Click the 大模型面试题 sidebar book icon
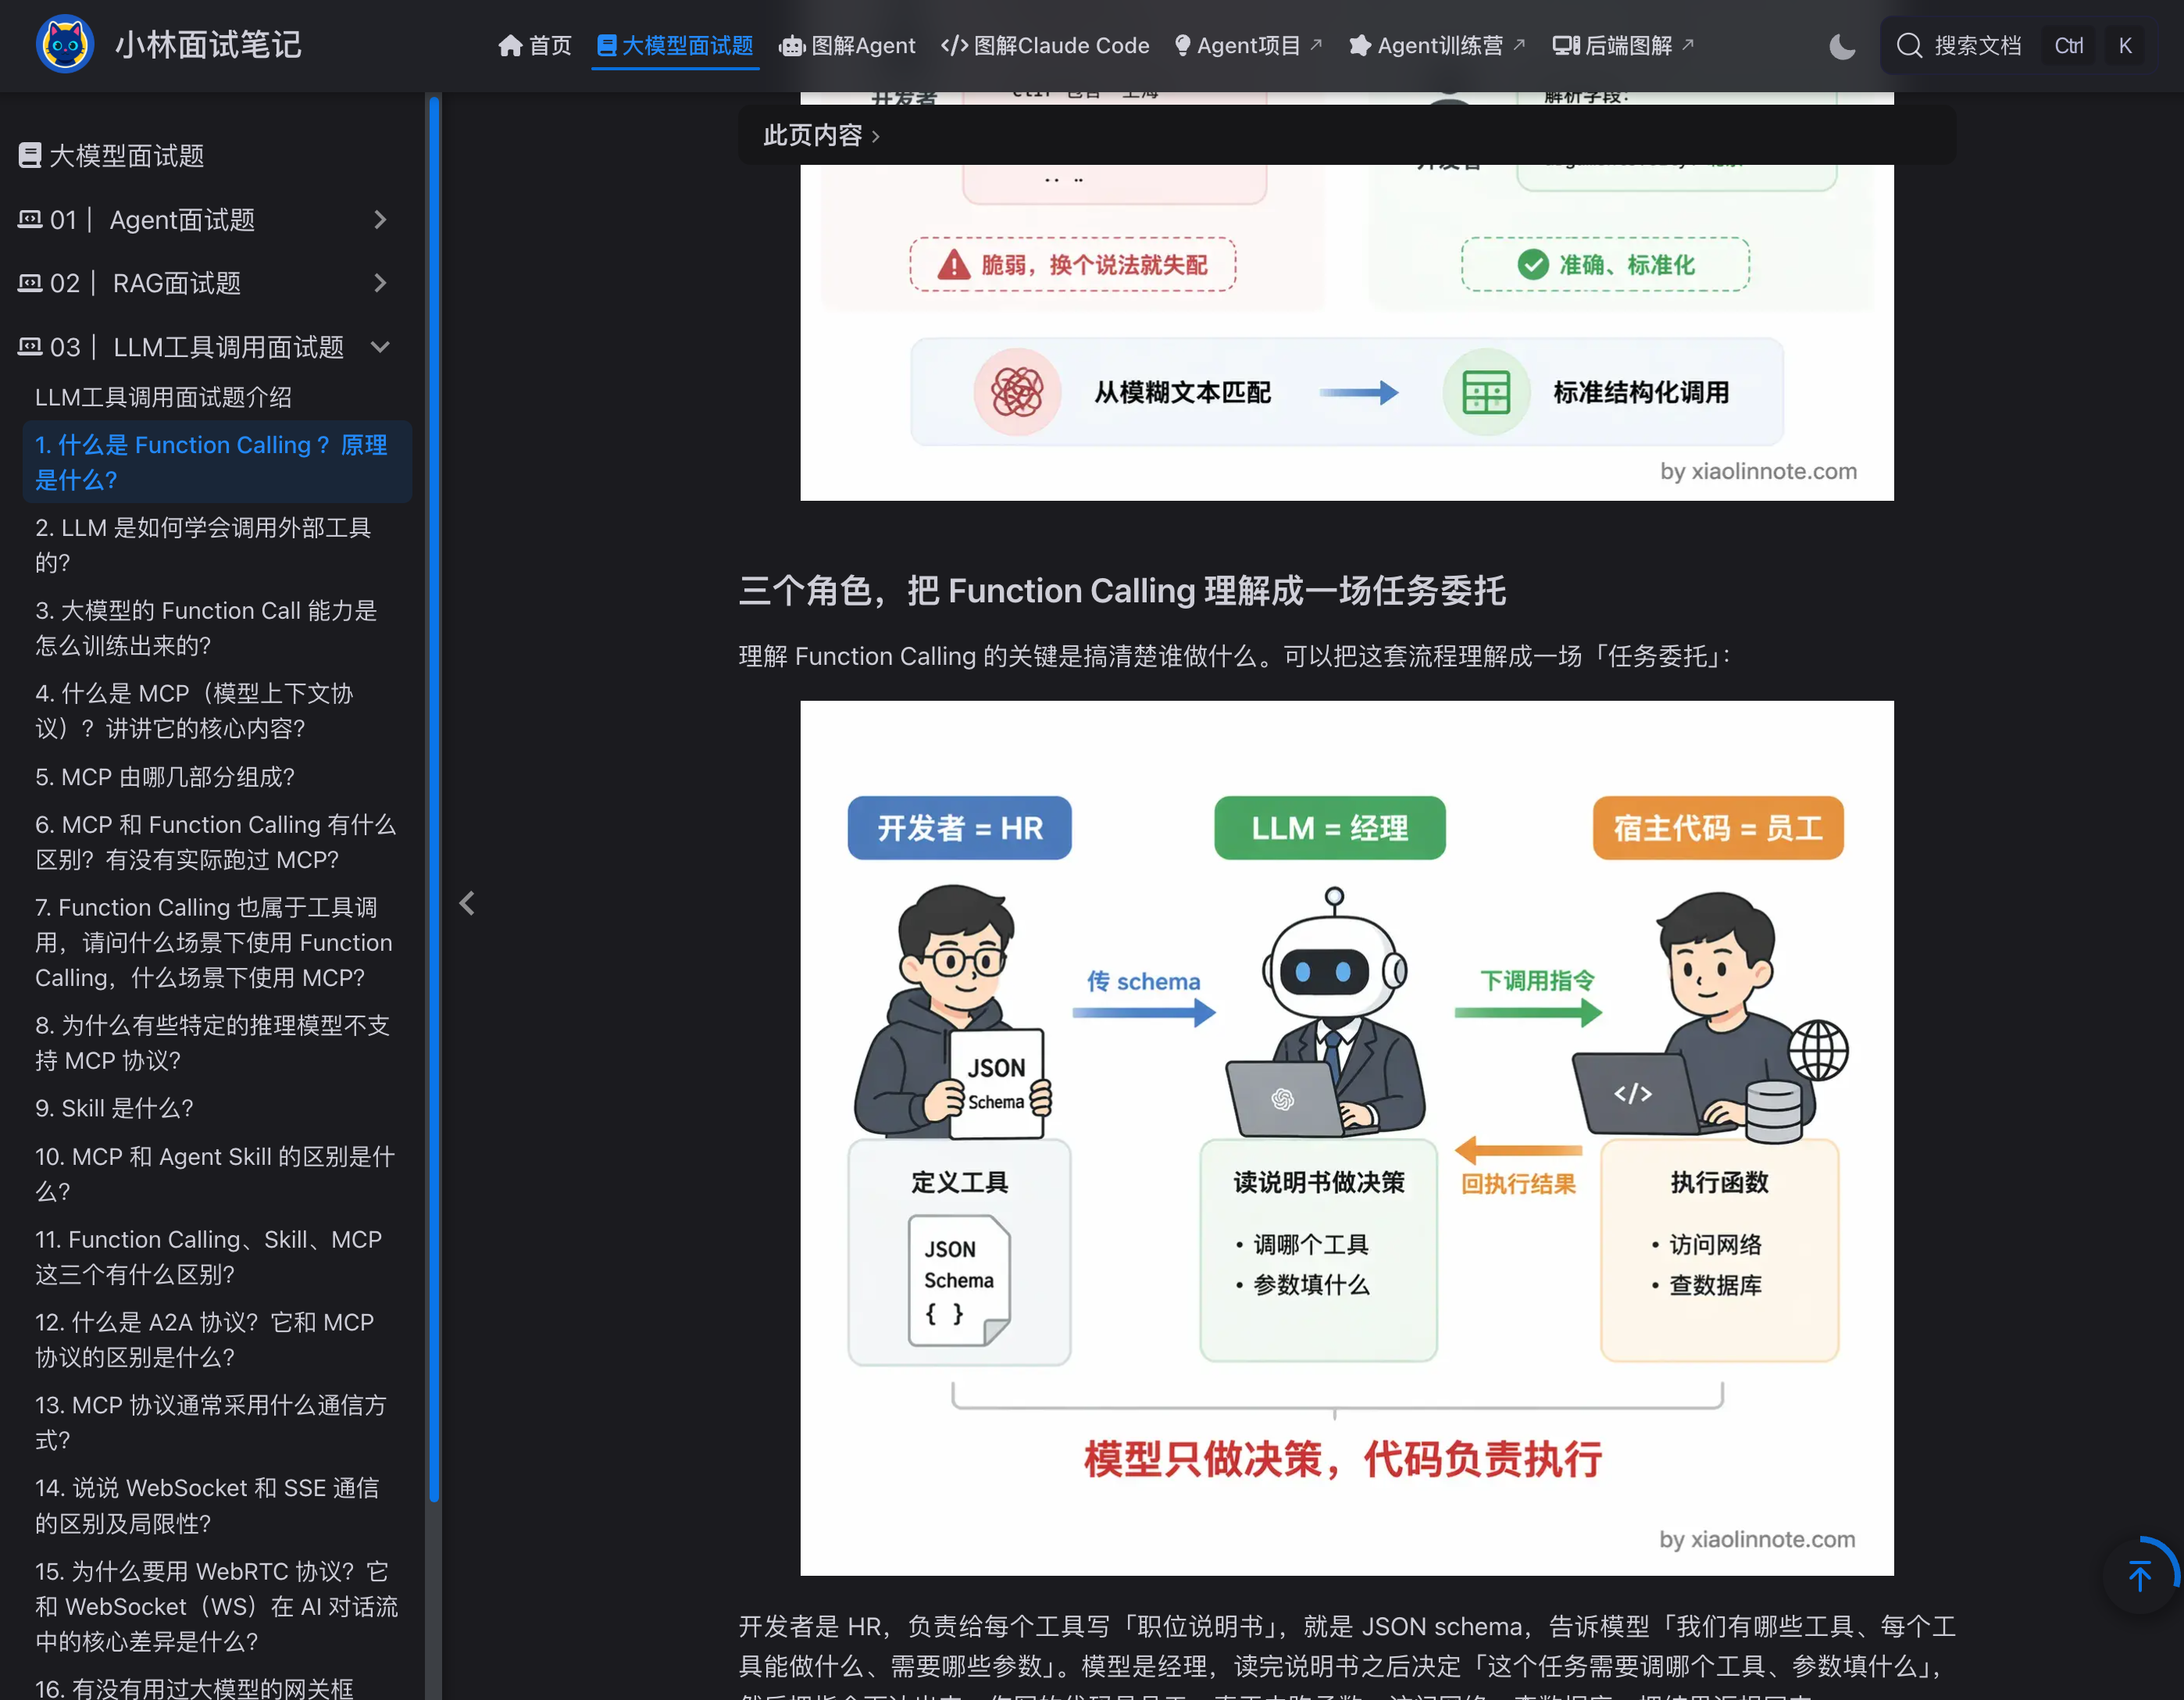The image size is (2184, 1700). [30, 156]
